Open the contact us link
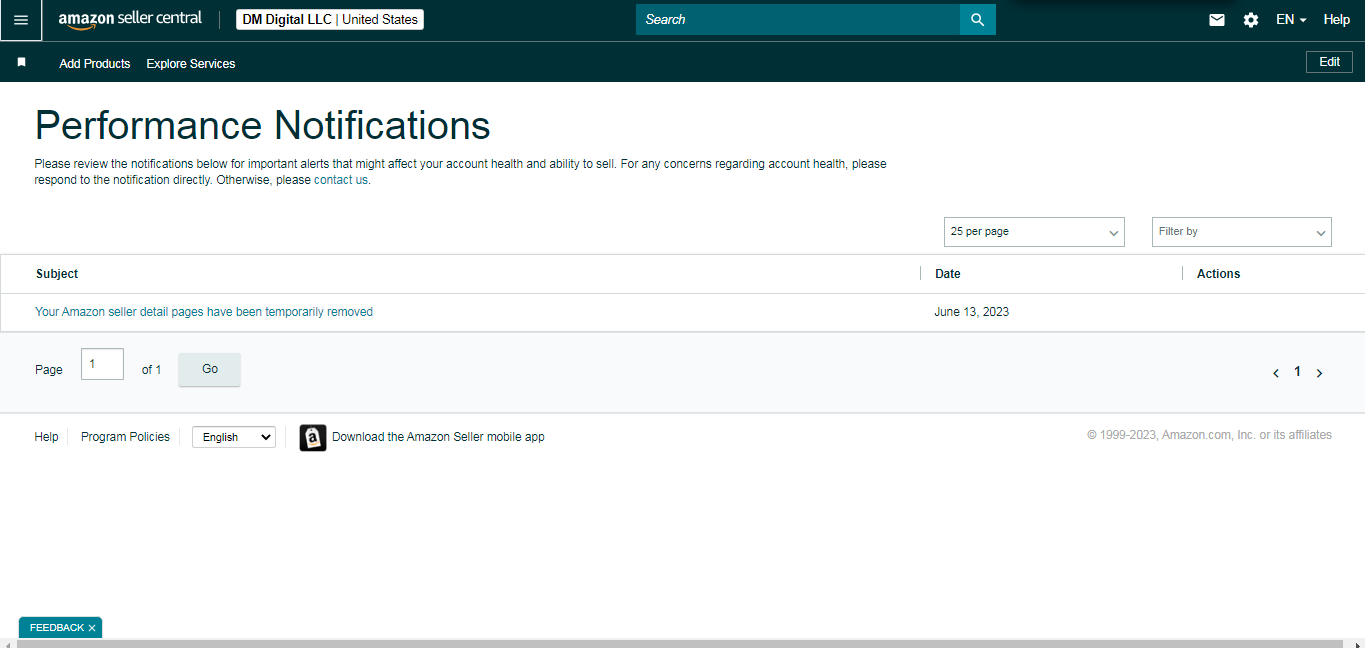 (341, 180)
